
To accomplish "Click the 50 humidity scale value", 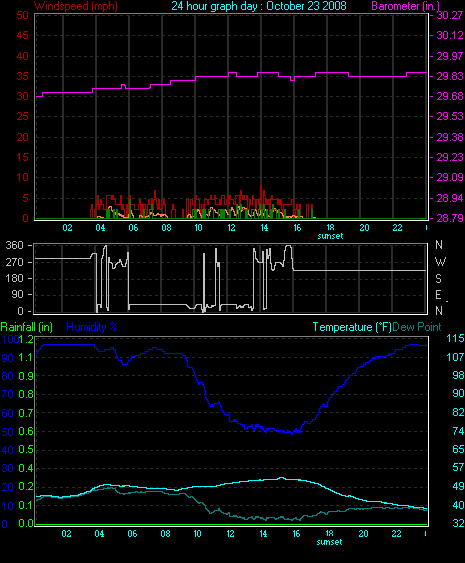I will point(8,432).
